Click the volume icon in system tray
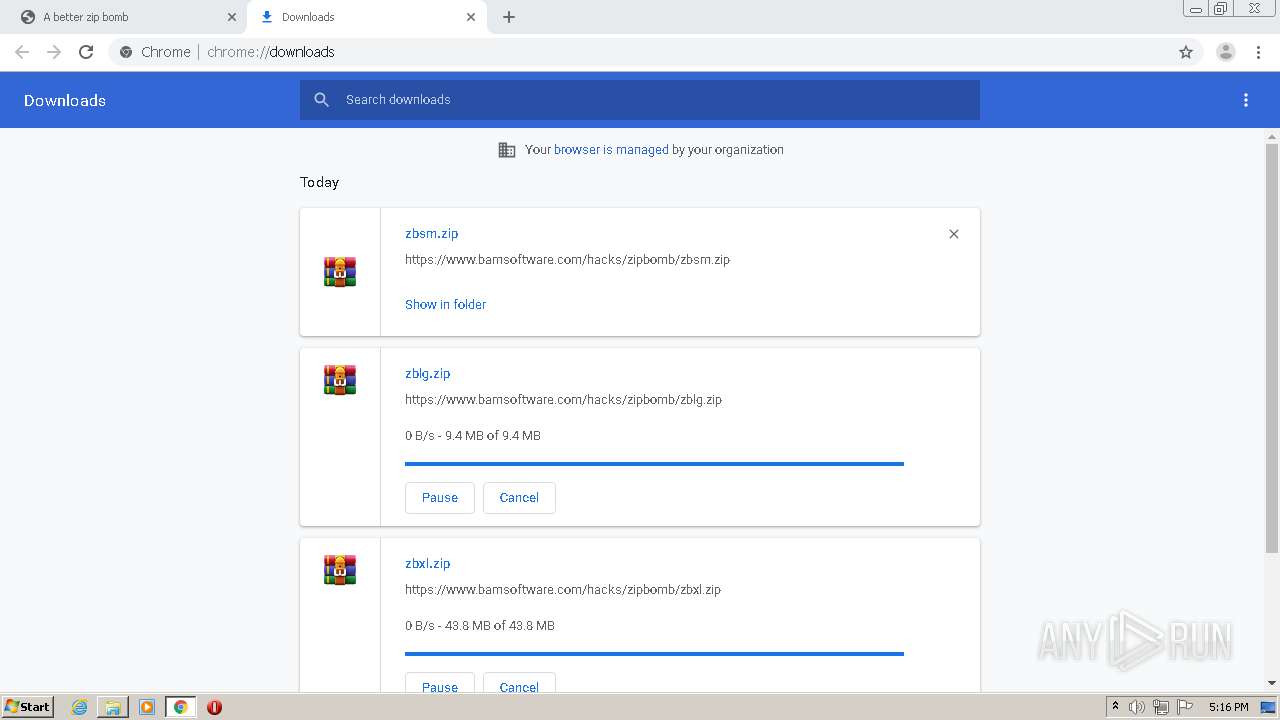Screen dimensions: 1280x720 pos(1137,707)
